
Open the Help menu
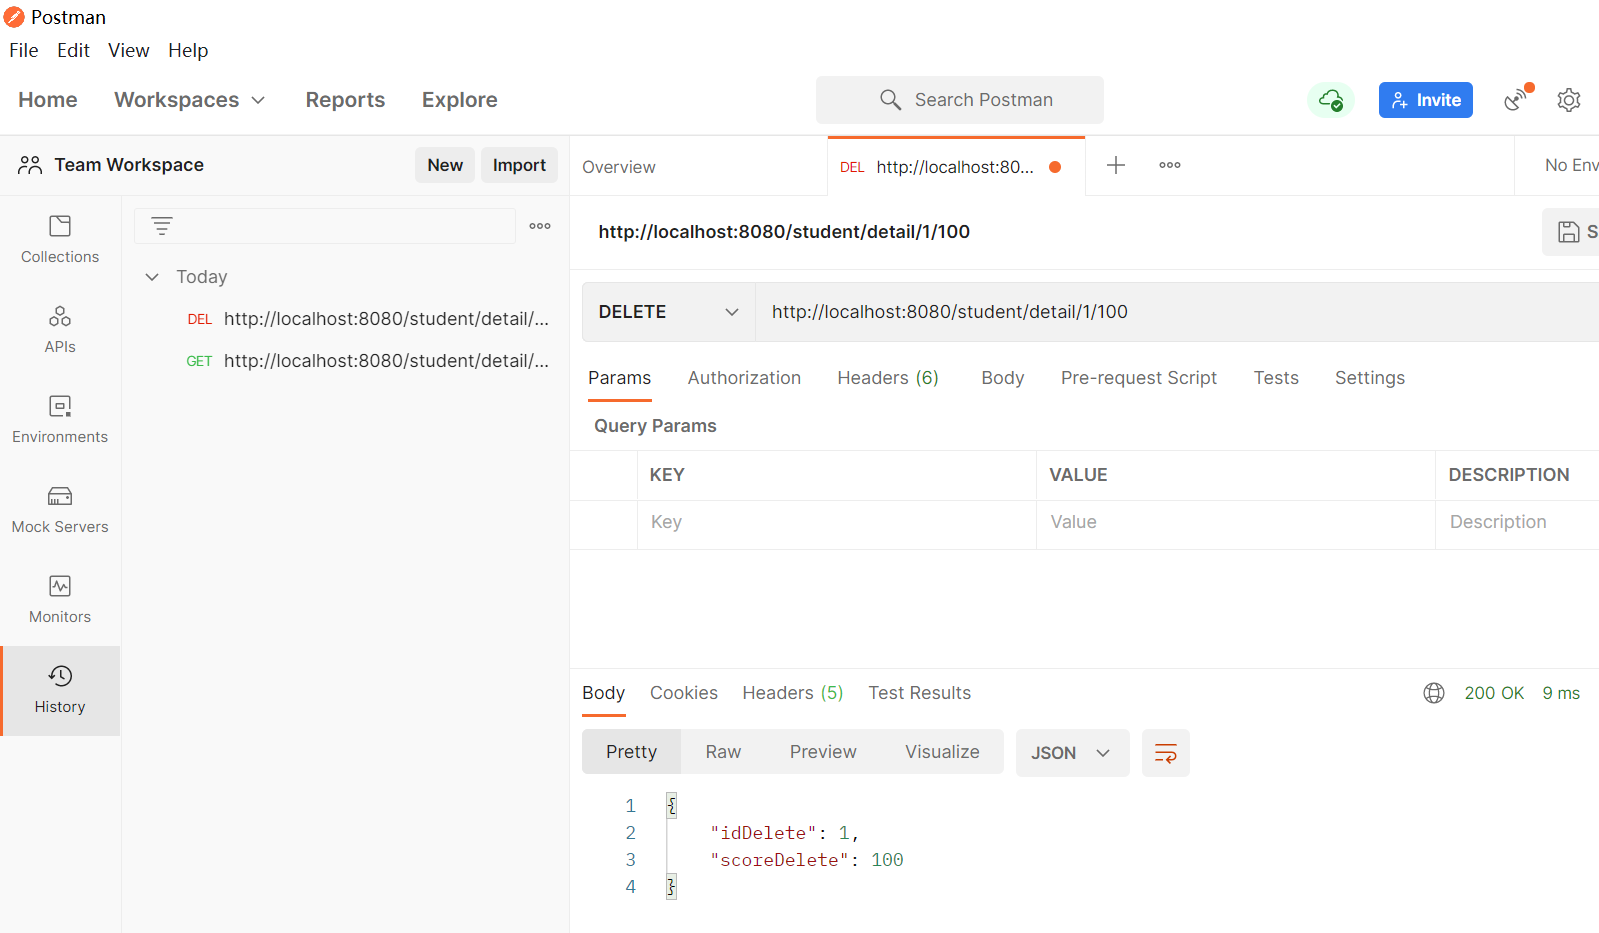pyautogui.click(x=188, y=50)
